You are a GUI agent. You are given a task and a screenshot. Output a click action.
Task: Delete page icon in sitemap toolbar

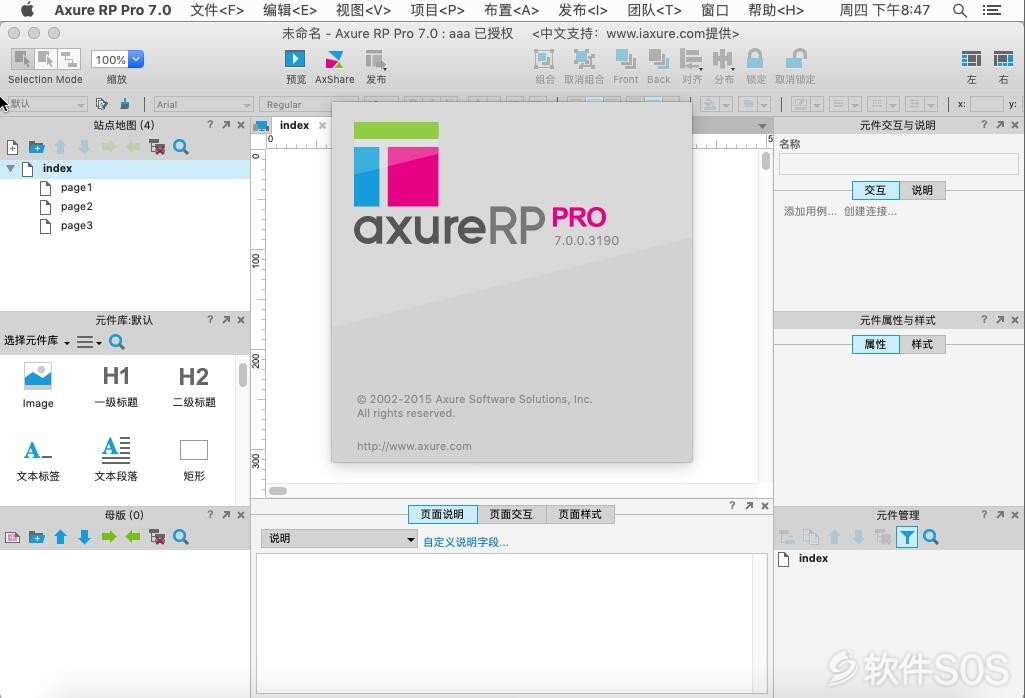pyautogui.click(x=157, y=147)
